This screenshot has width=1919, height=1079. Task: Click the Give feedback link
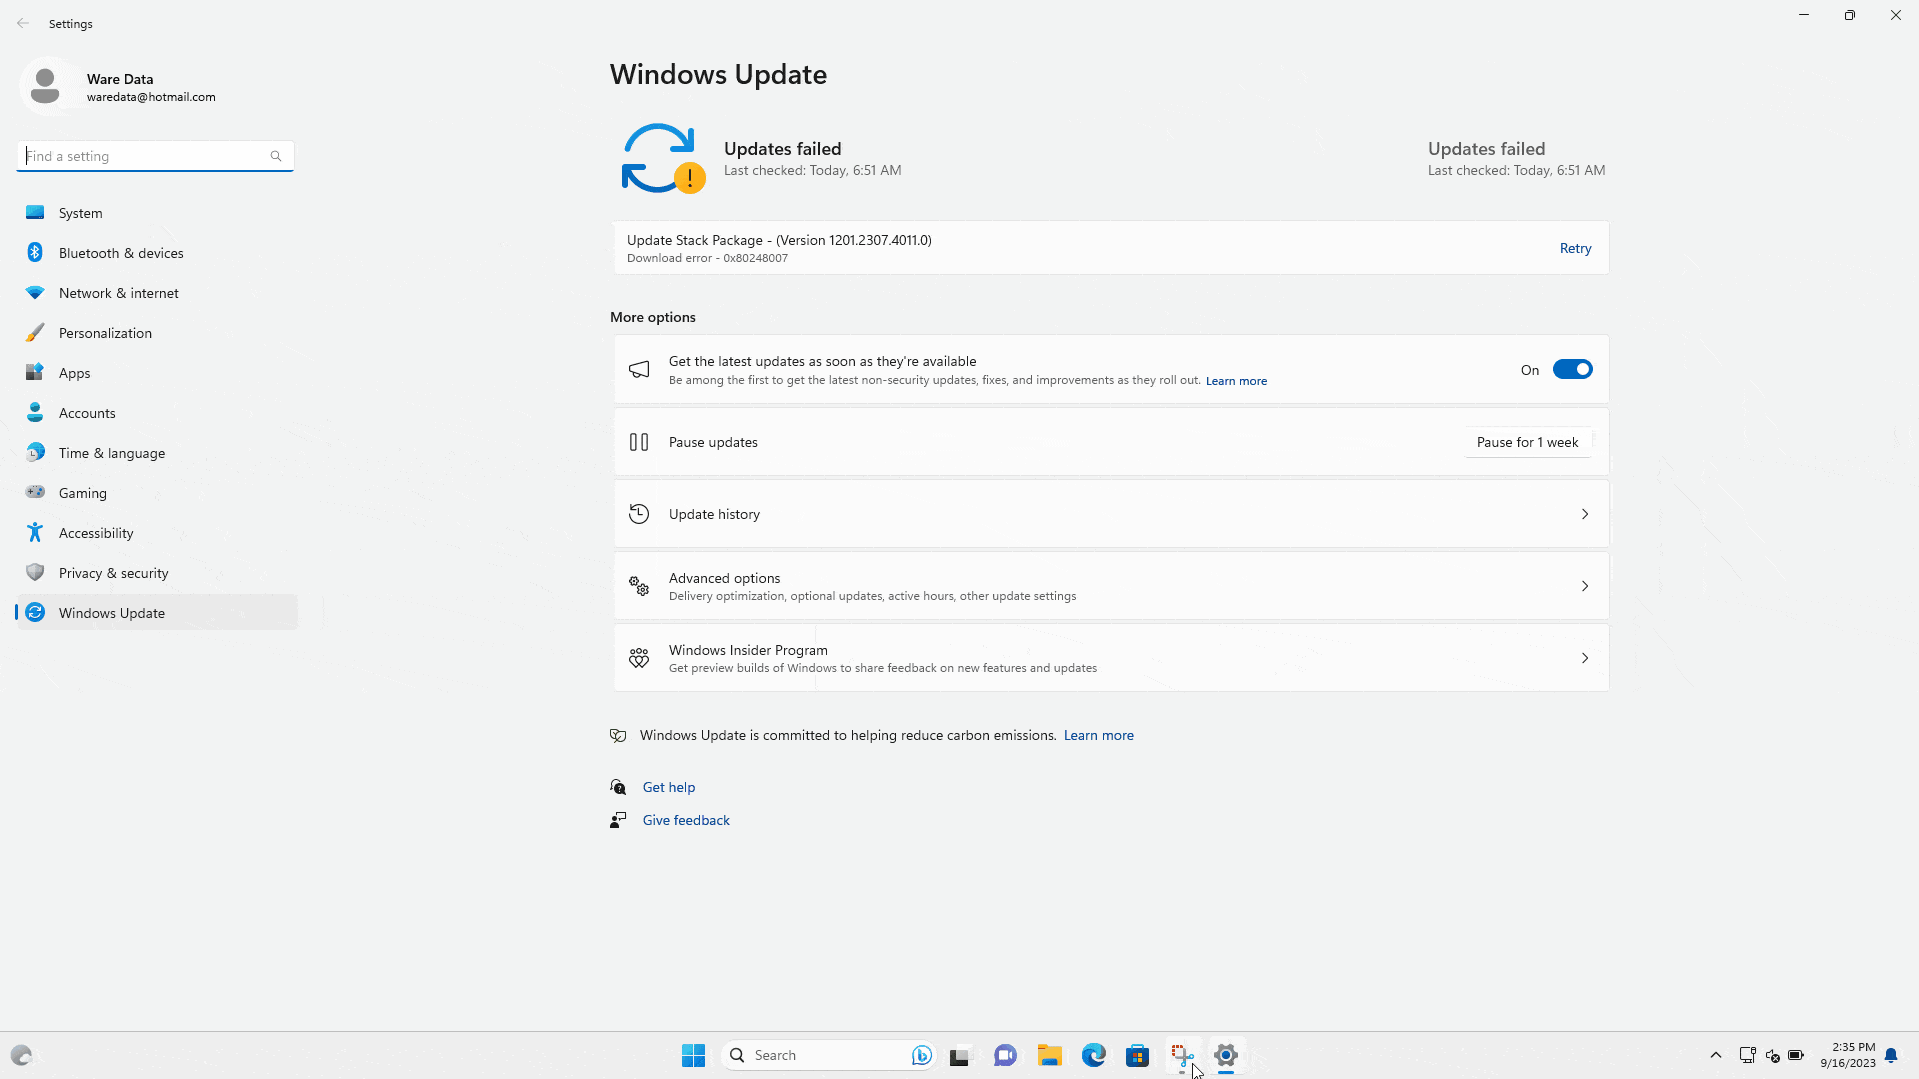point(686,820)
